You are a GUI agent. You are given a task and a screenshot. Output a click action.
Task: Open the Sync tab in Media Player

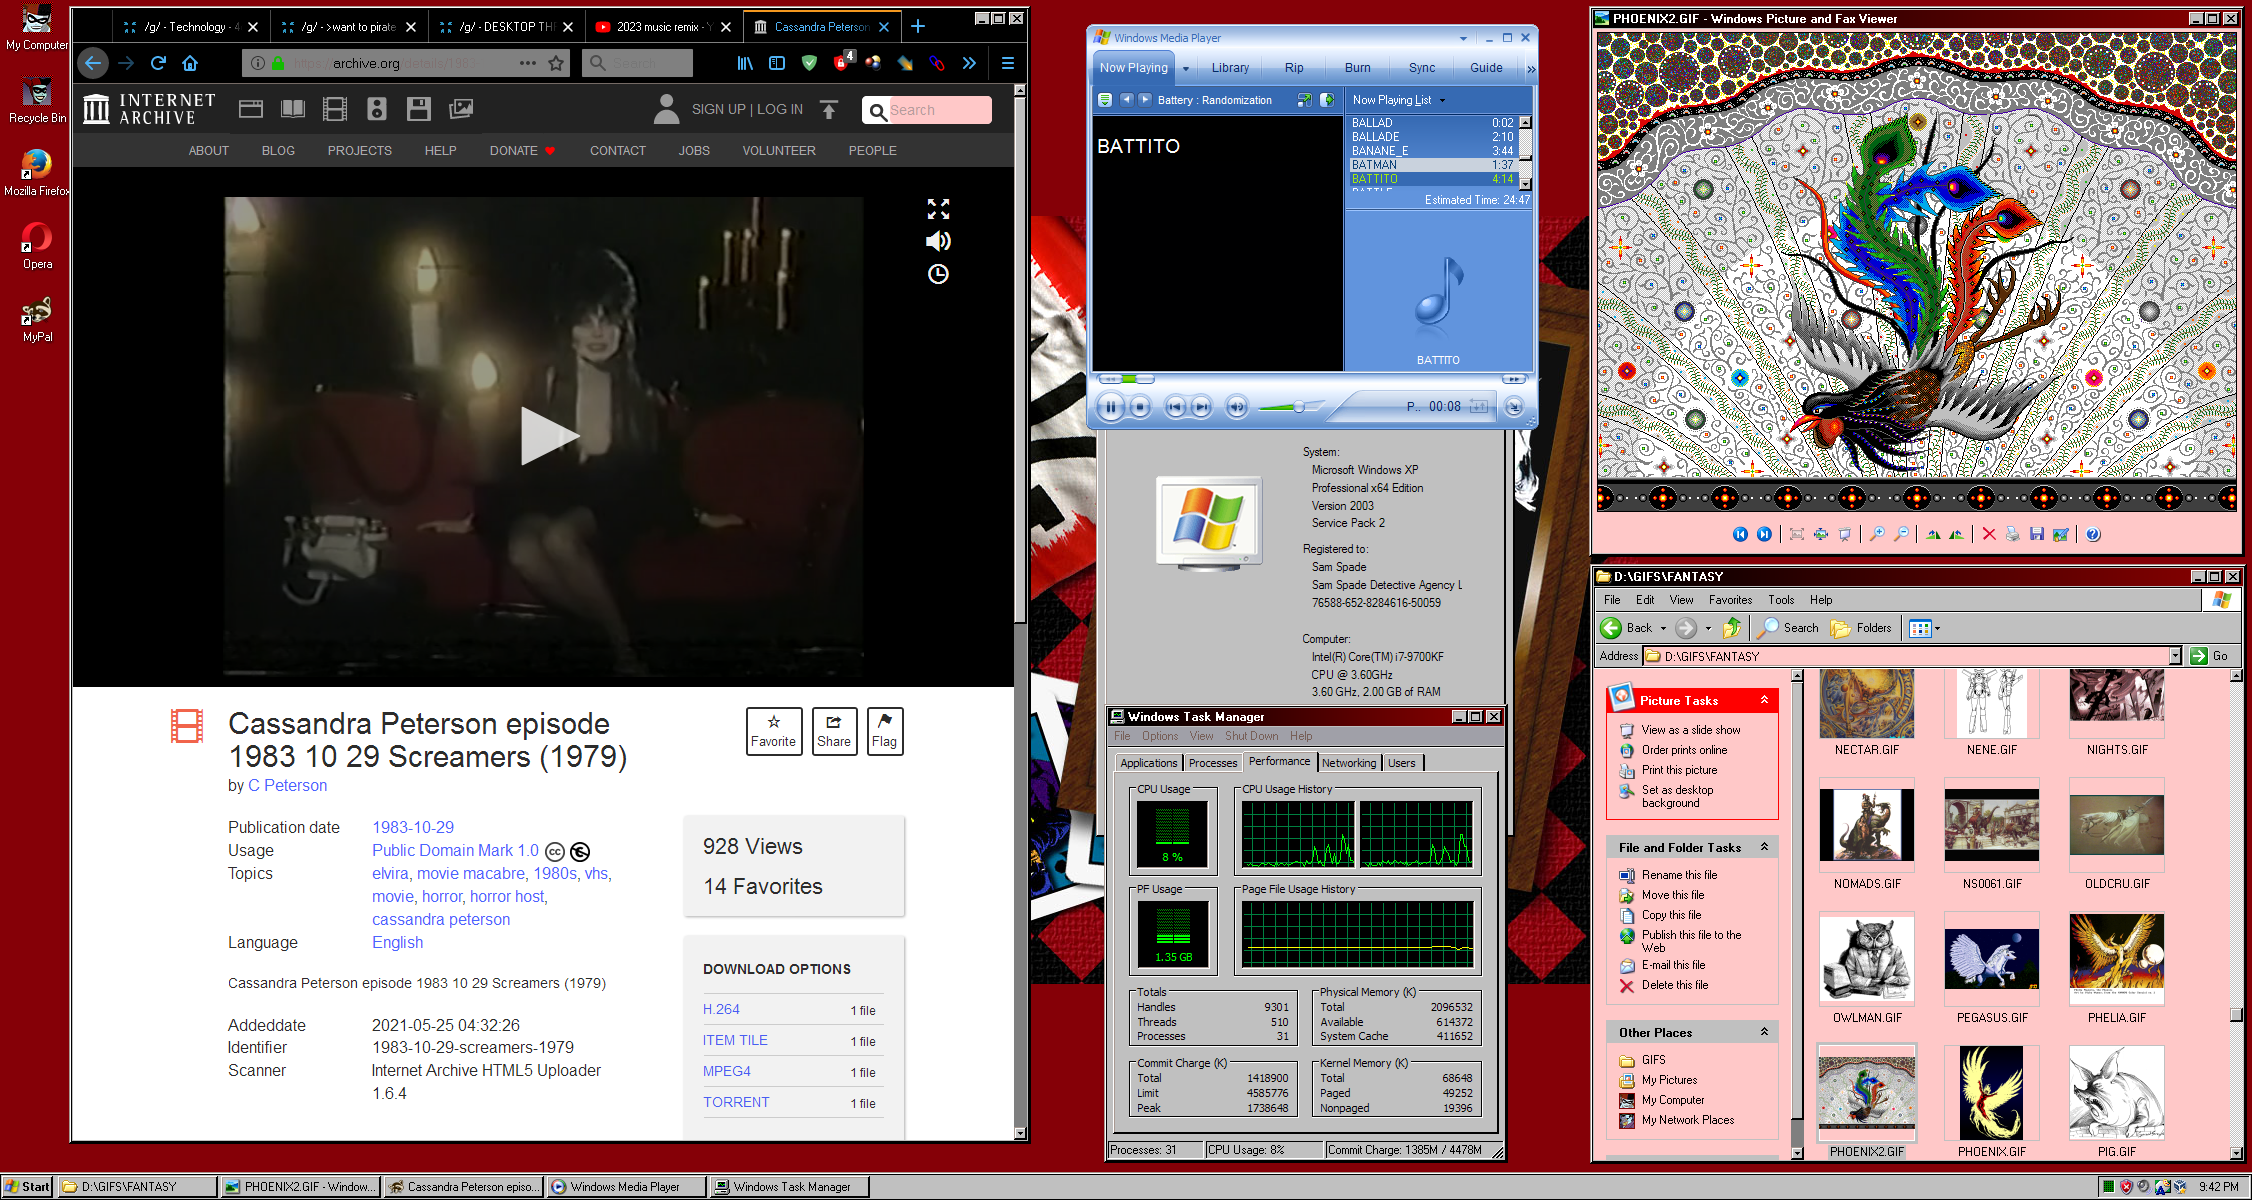coord(1422,68)
